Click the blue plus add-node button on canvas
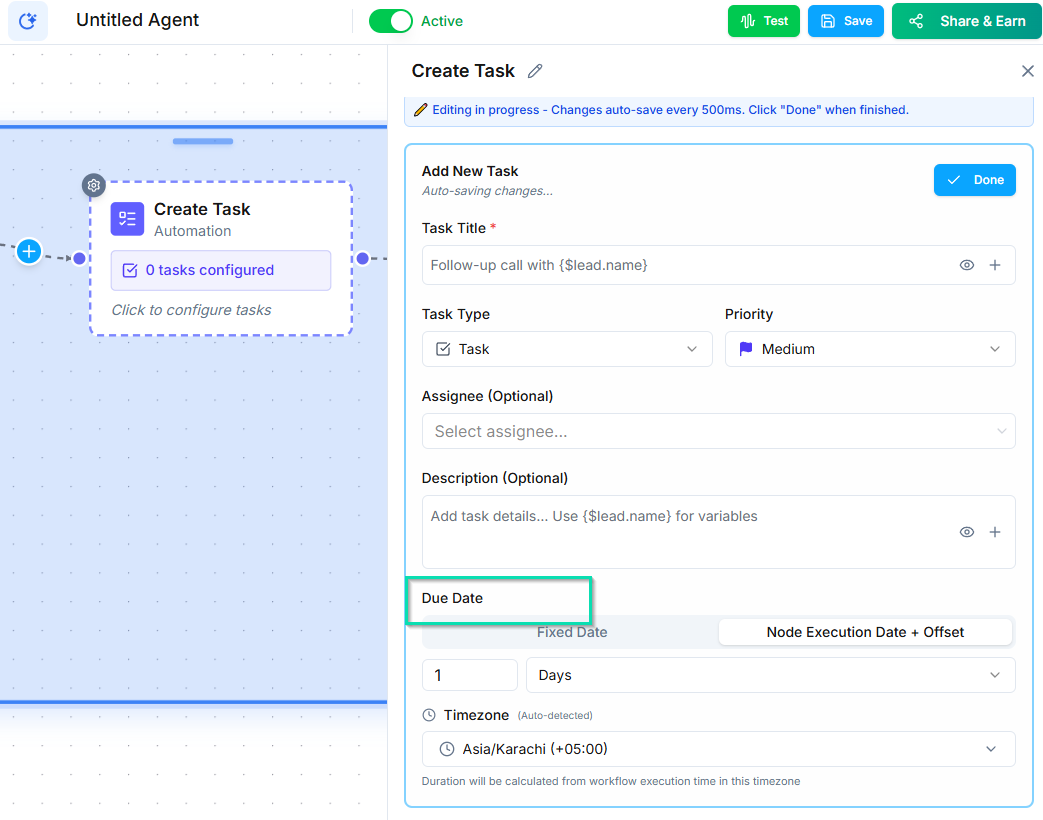The height and width of the screenshot is (820, 1043). point(29,252)
